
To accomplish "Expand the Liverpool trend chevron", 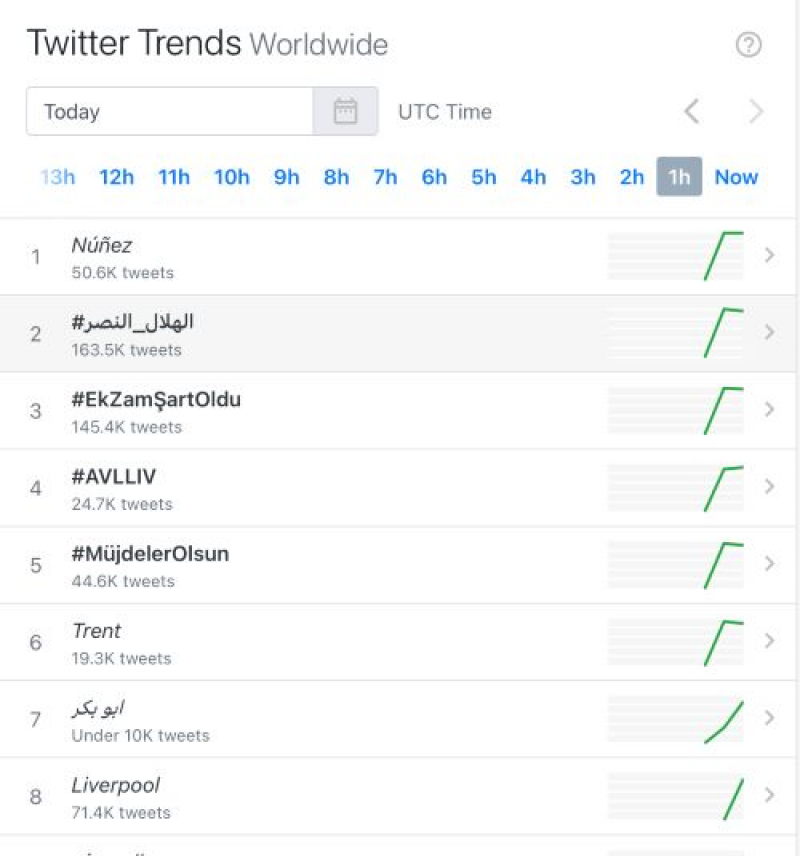I will point(769,796).
